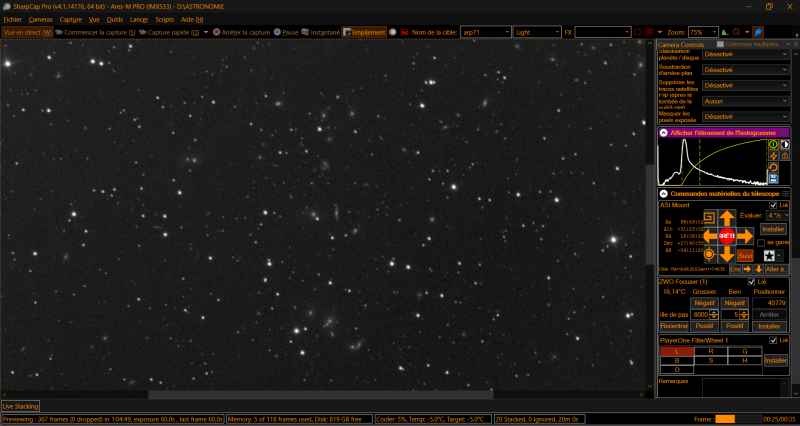
Task: Click the target circle icon on mount pad
Action: pos(709,254)
